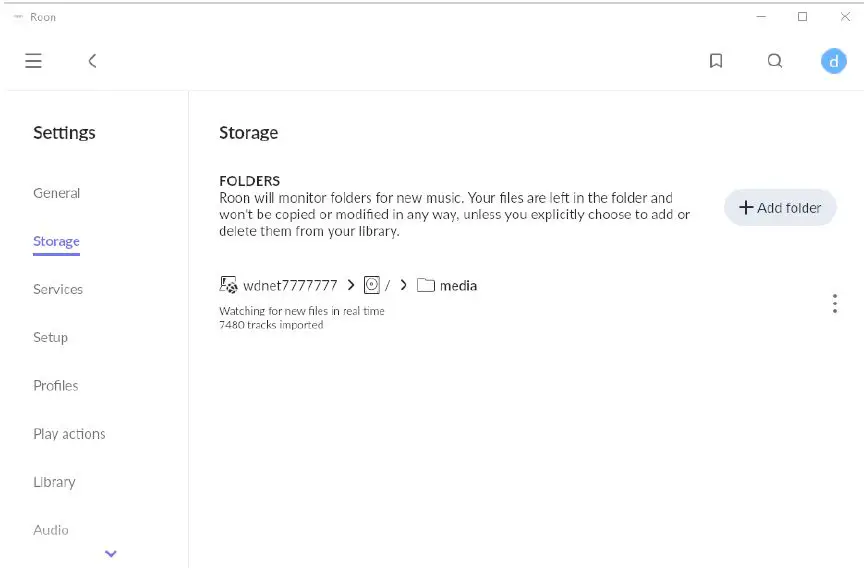864x577 pixels.
Task: Open Play actions settings
Action: (69, 434)
